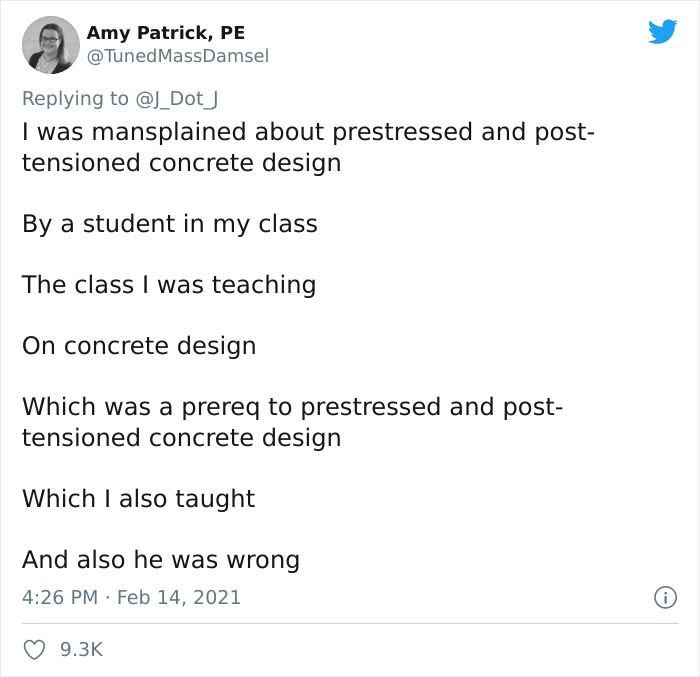Screen dimensions: 700x677
Task: Open Amy Patrick's profile picture
Action: pyautogui.click(x=50, y=45)
